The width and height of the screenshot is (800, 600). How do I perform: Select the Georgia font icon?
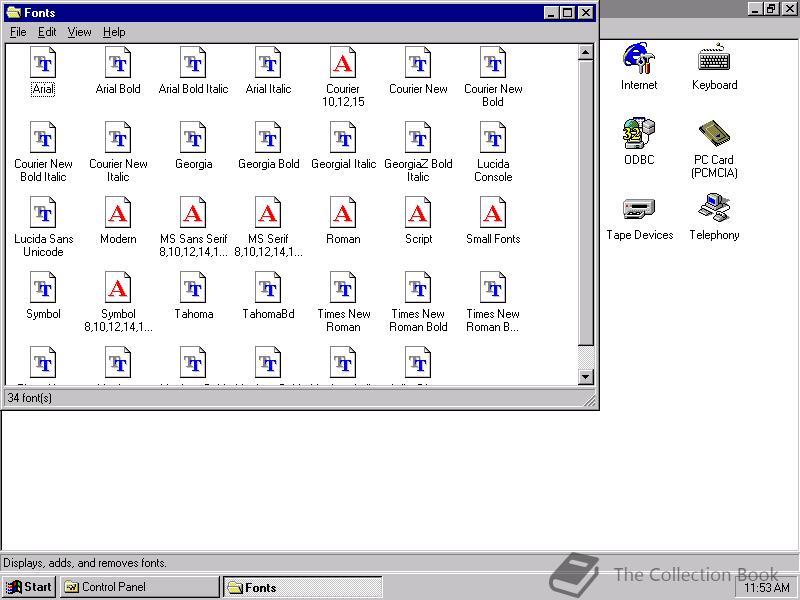(x=193, y=138)
